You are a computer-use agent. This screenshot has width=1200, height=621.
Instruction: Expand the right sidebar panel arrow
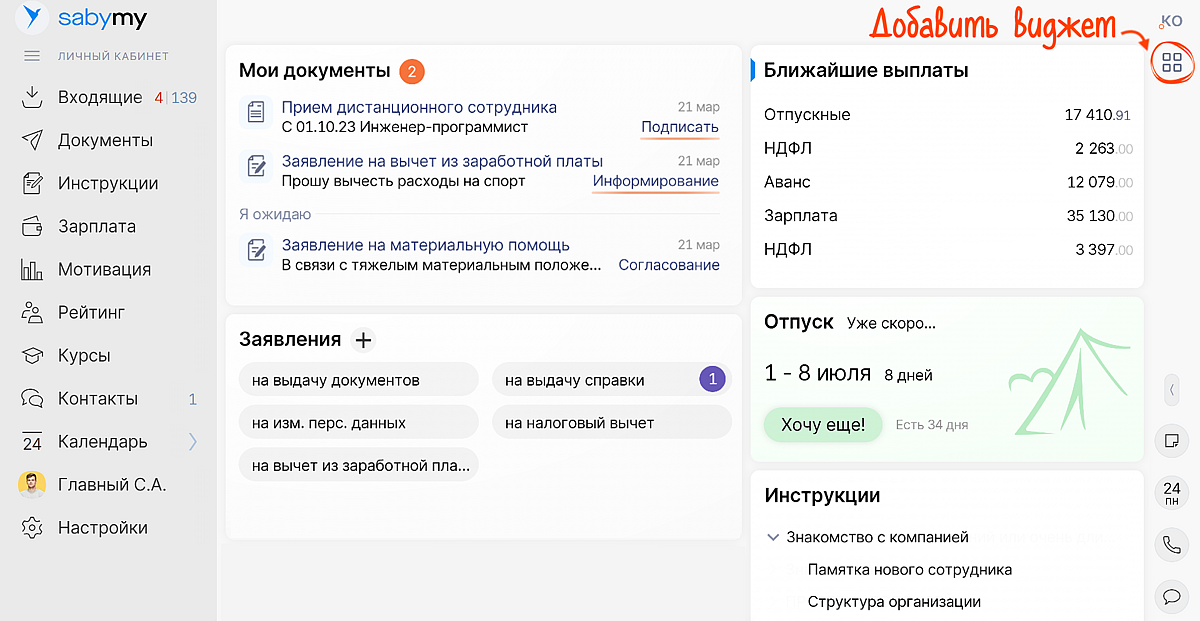click(1171, 390)
